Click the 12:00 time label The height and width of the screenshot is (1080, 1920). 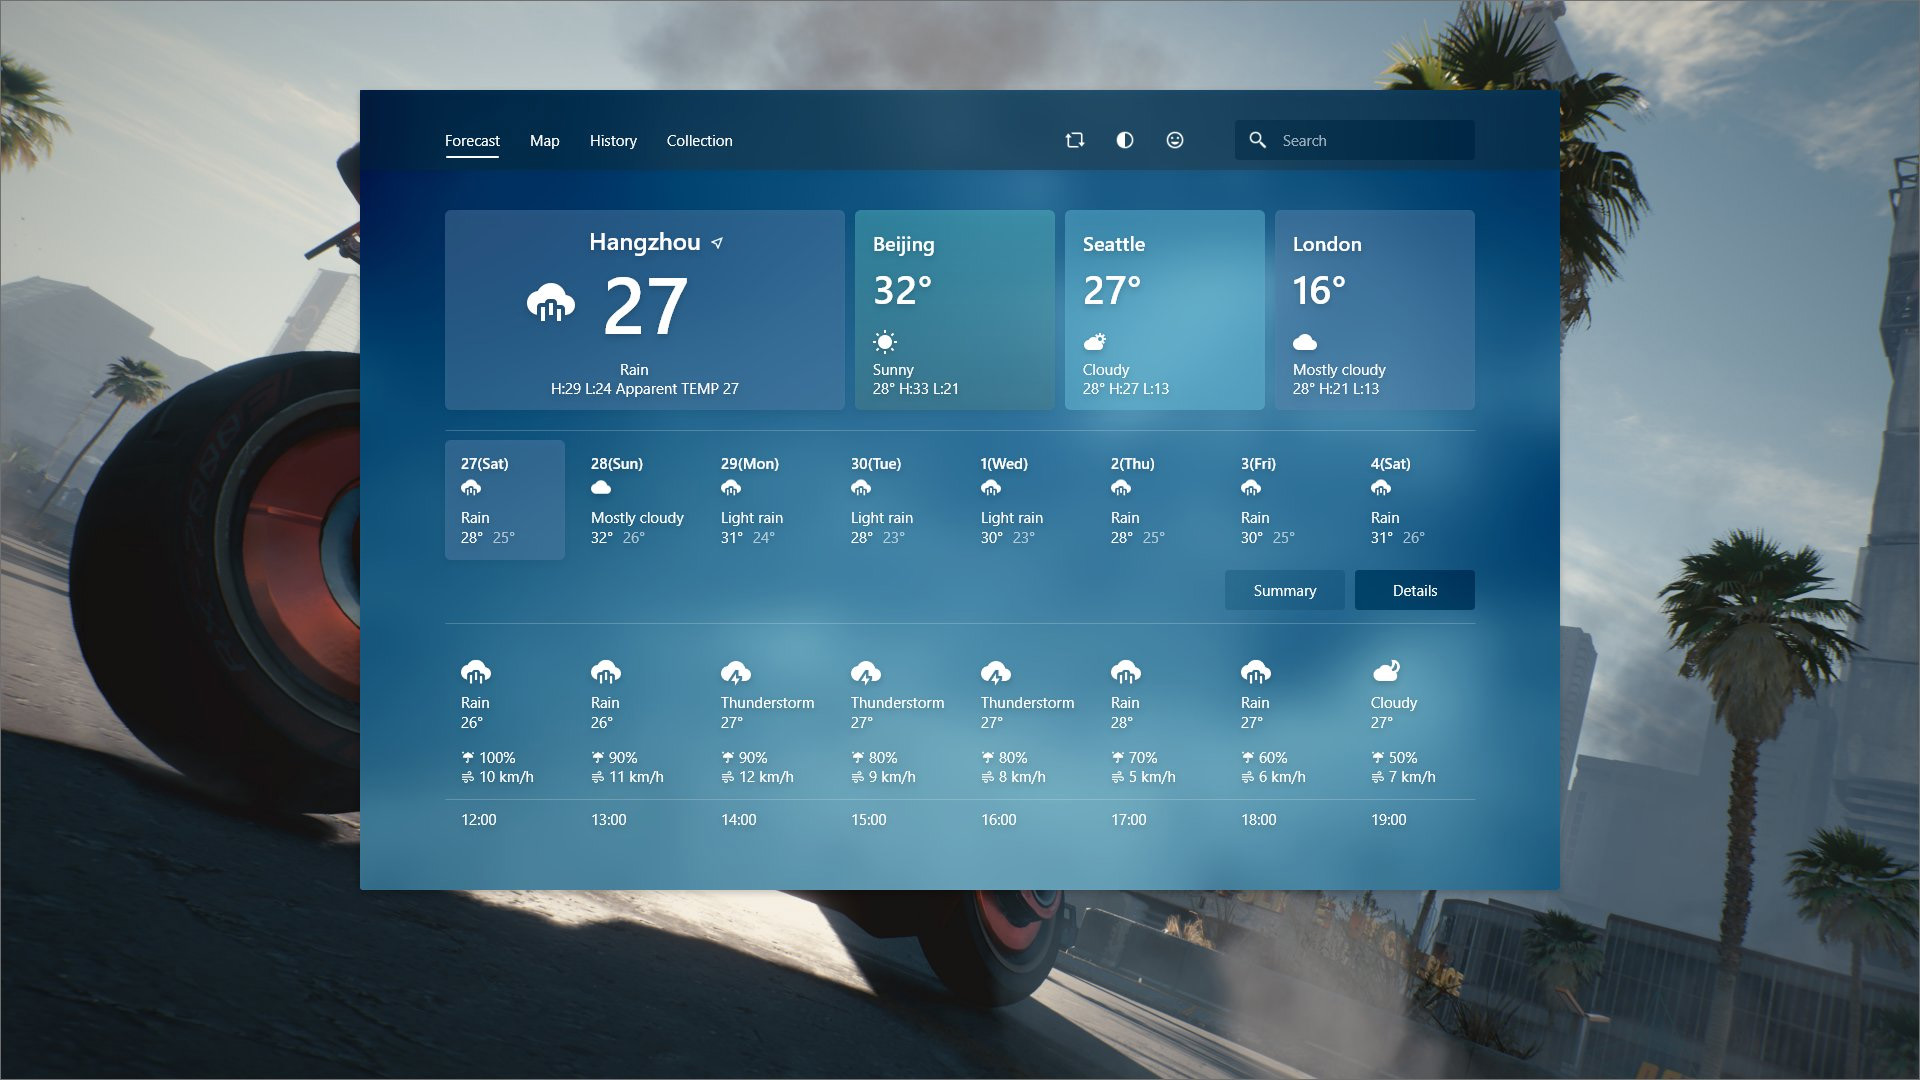[479, 820]
